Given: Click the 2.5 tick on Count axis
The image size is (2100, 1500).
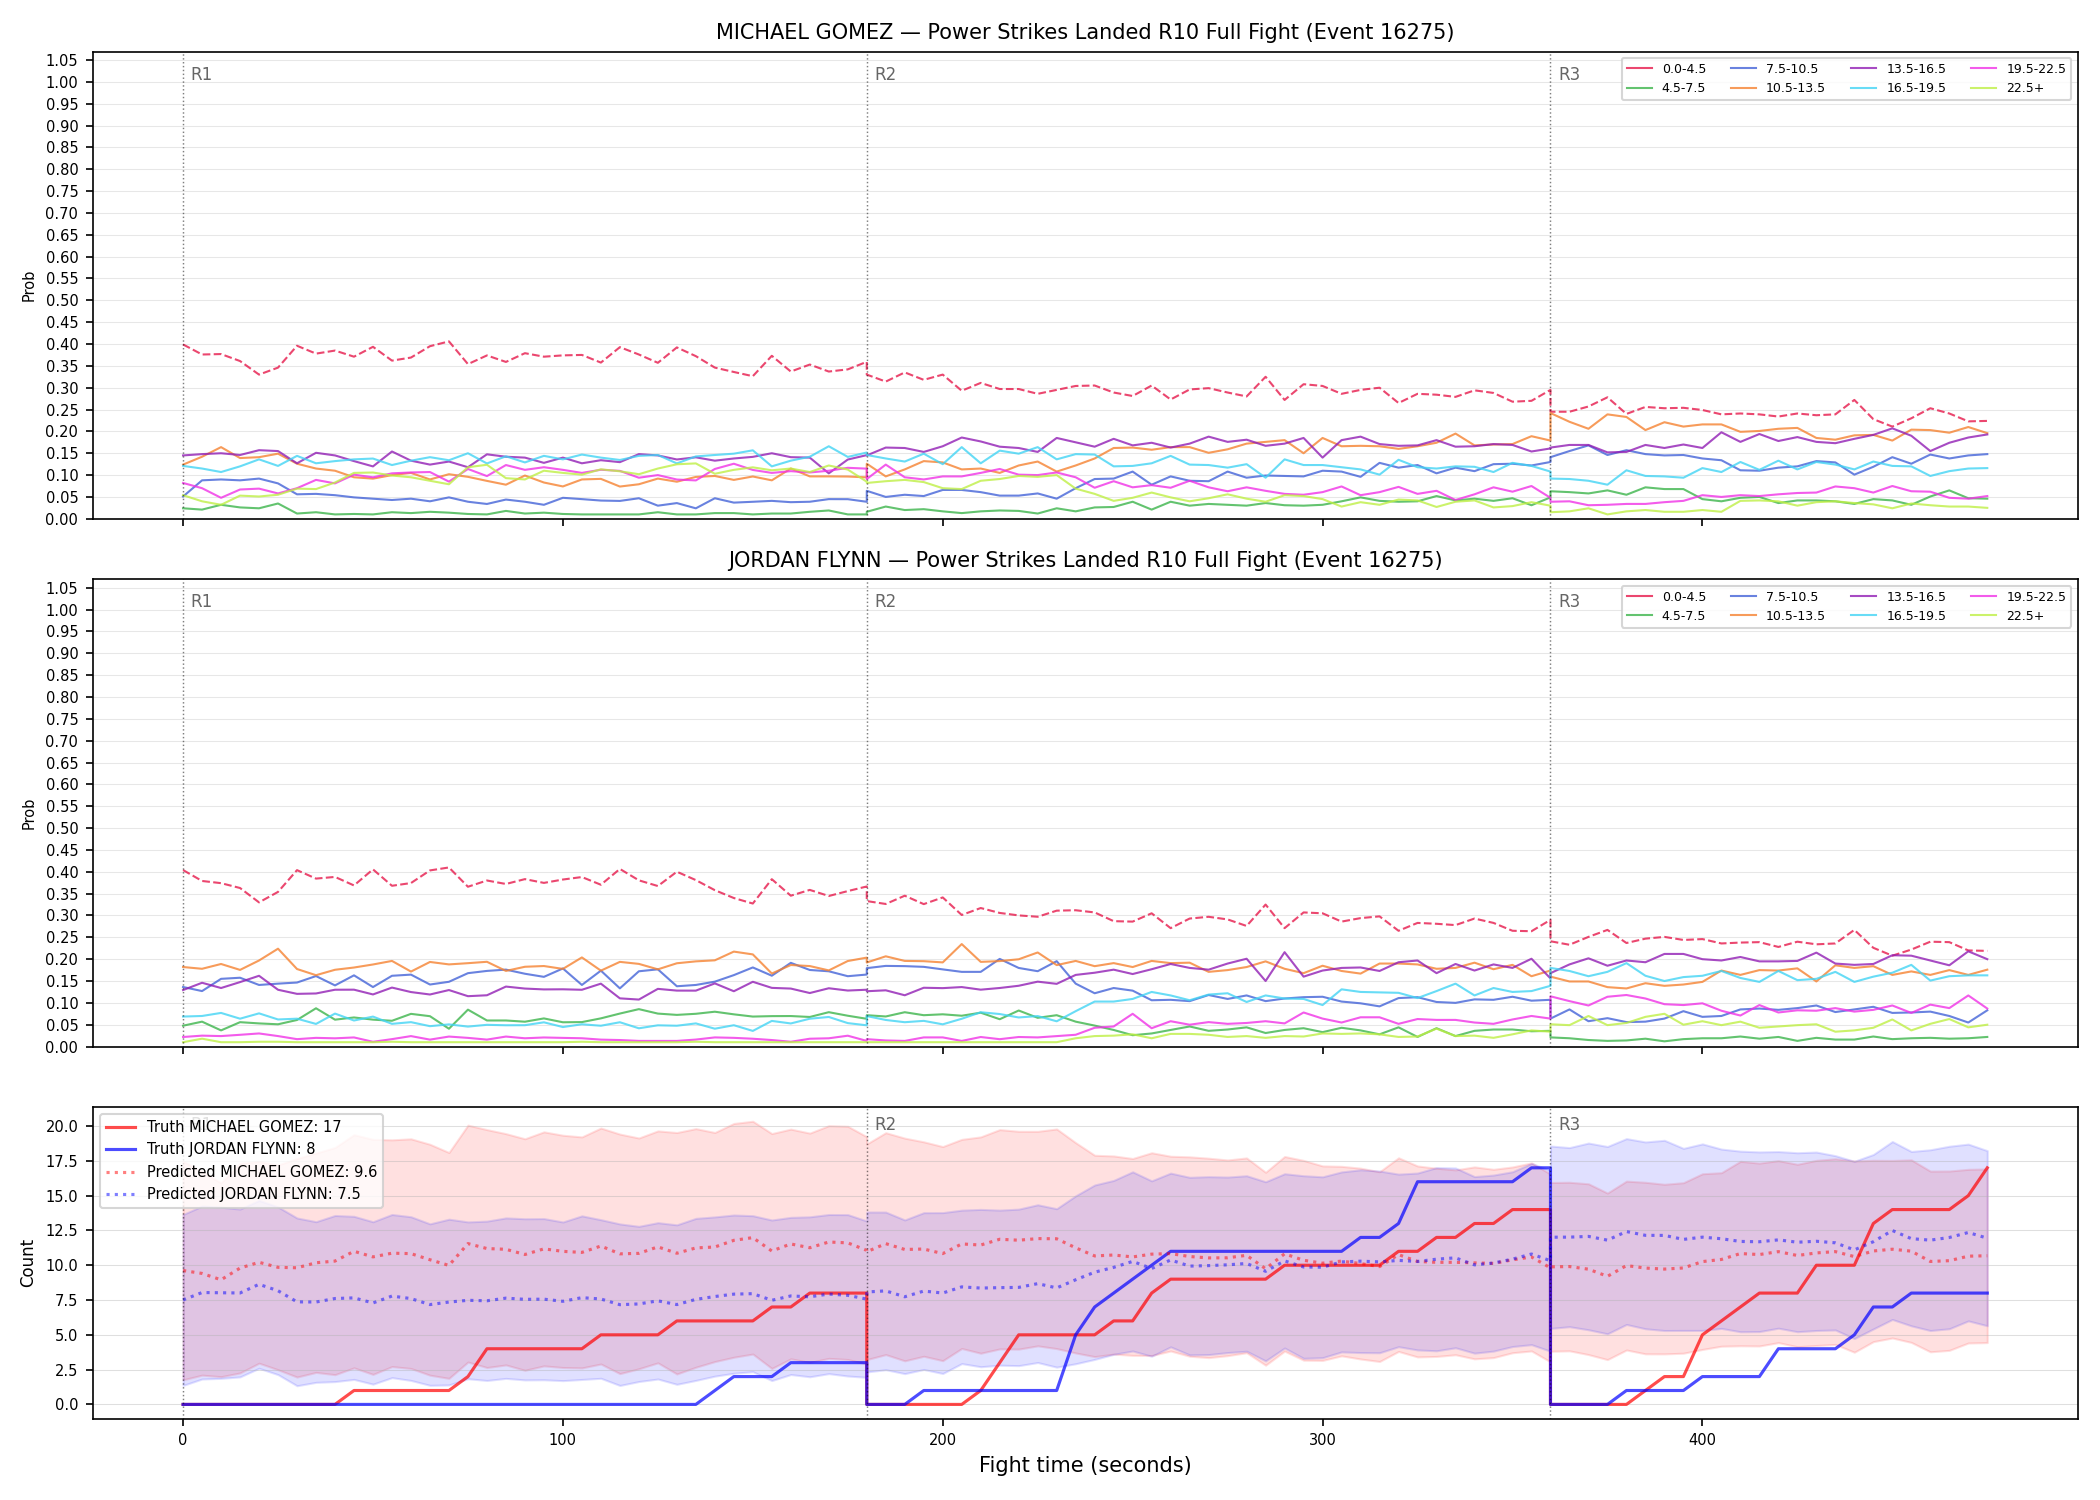Looking at the screenshot, I should [x=66, y=1370].
